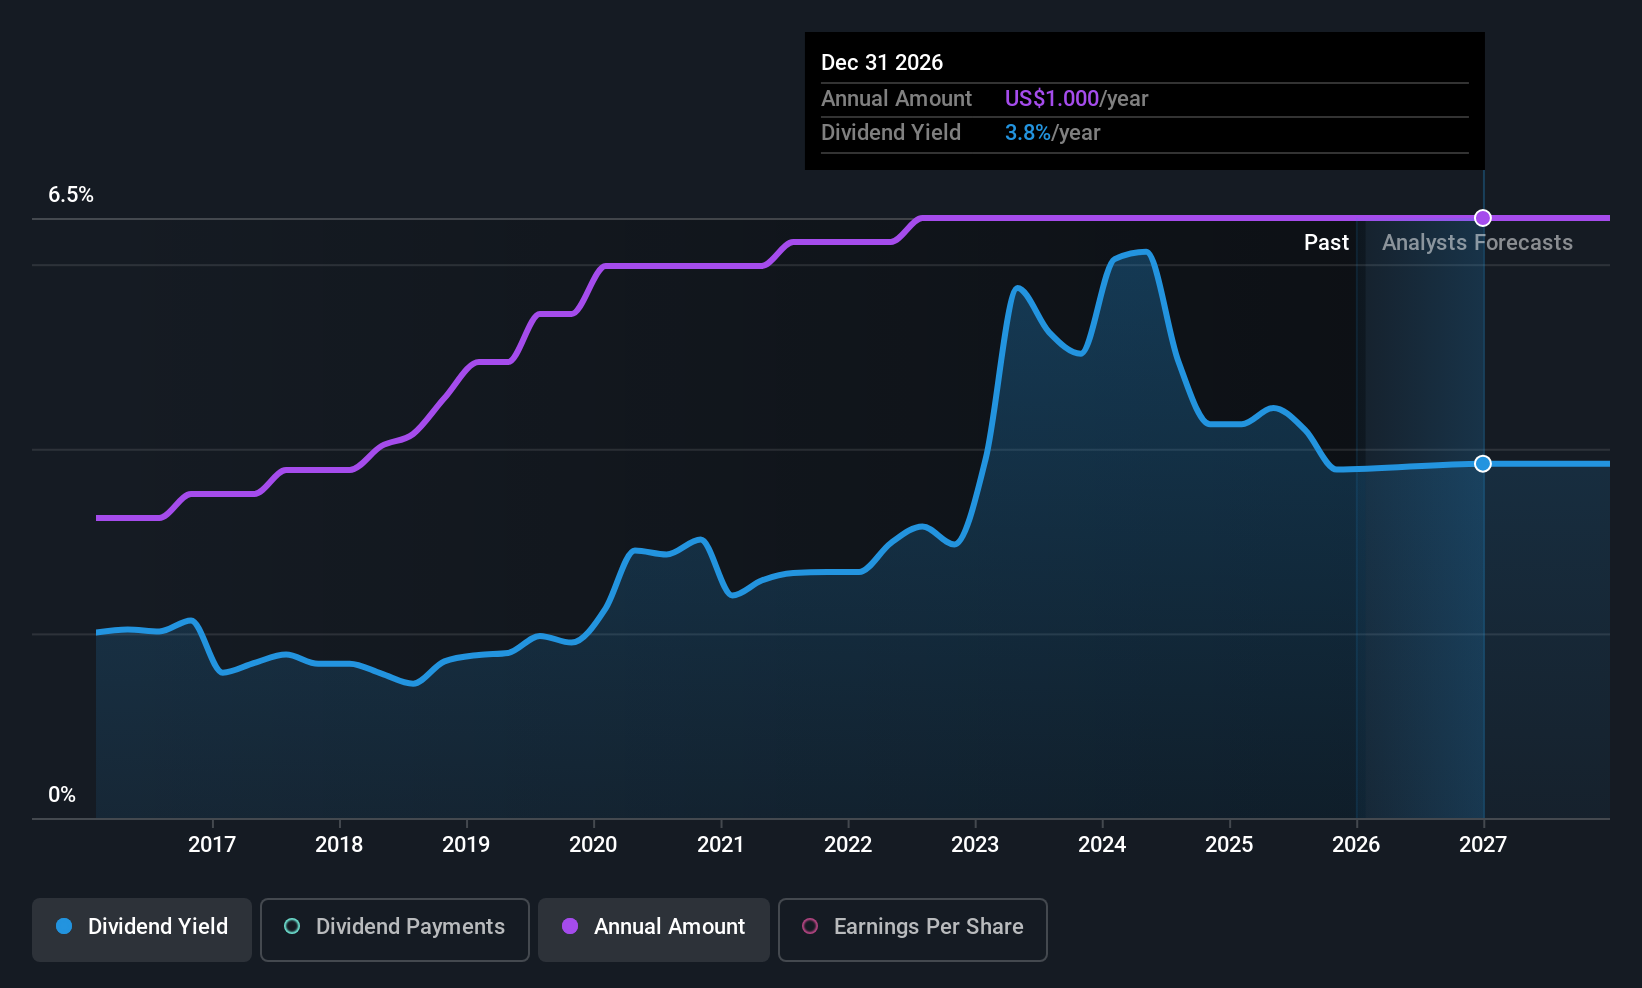Click the 2017 x-axis label
This screenshot has height=988, width=1642.
(x=212, y=845)
